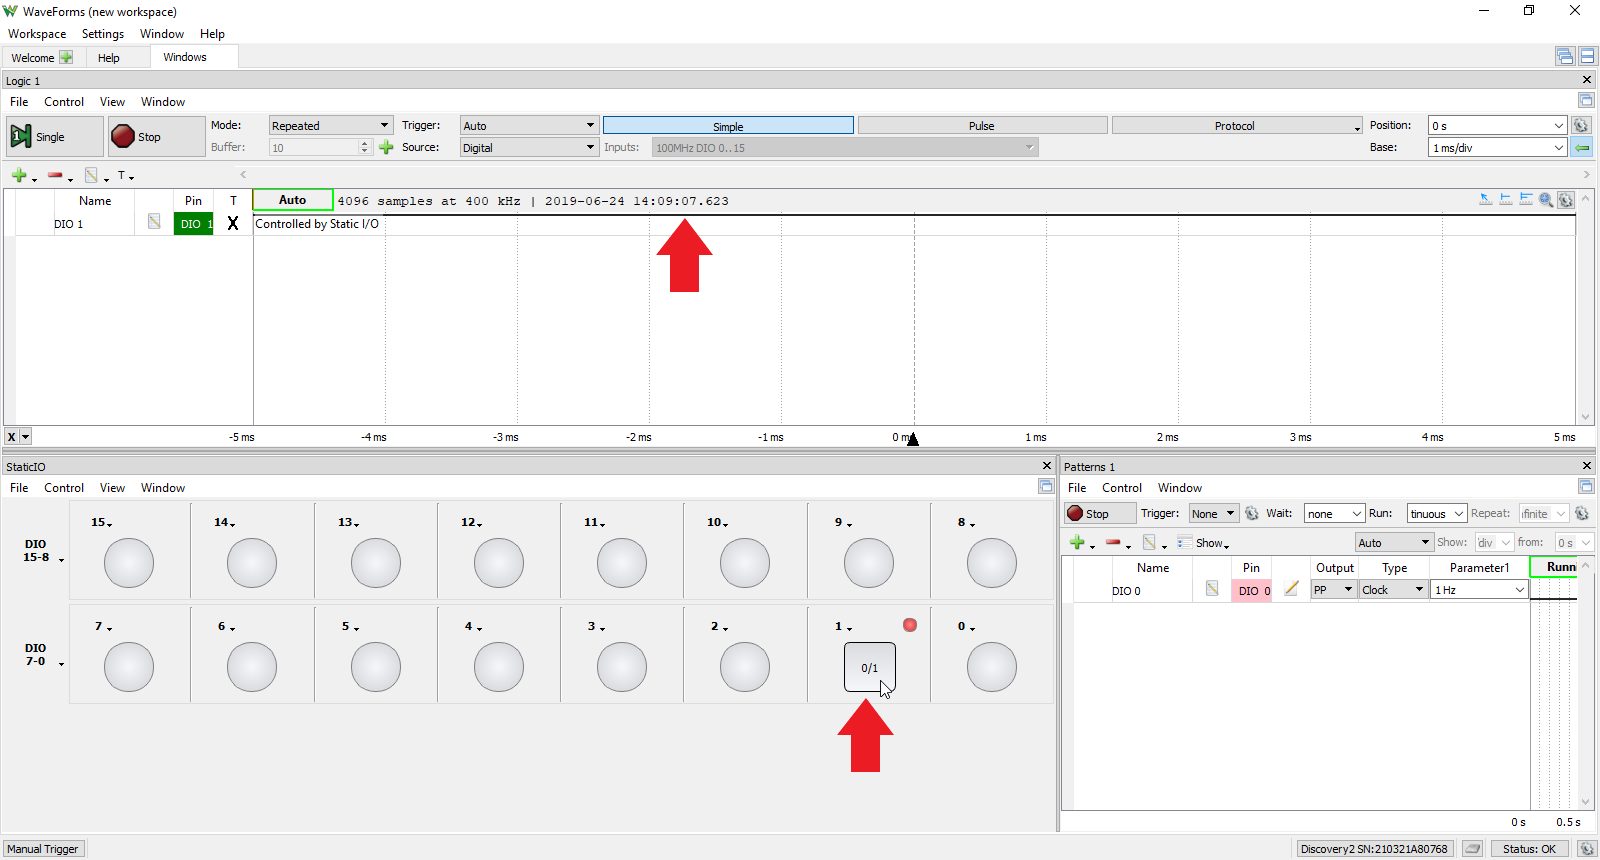Open the Base dropdown showing 1 ms/div
Viewport: 1600px width, 860px height.
(x=1497, y=148)
